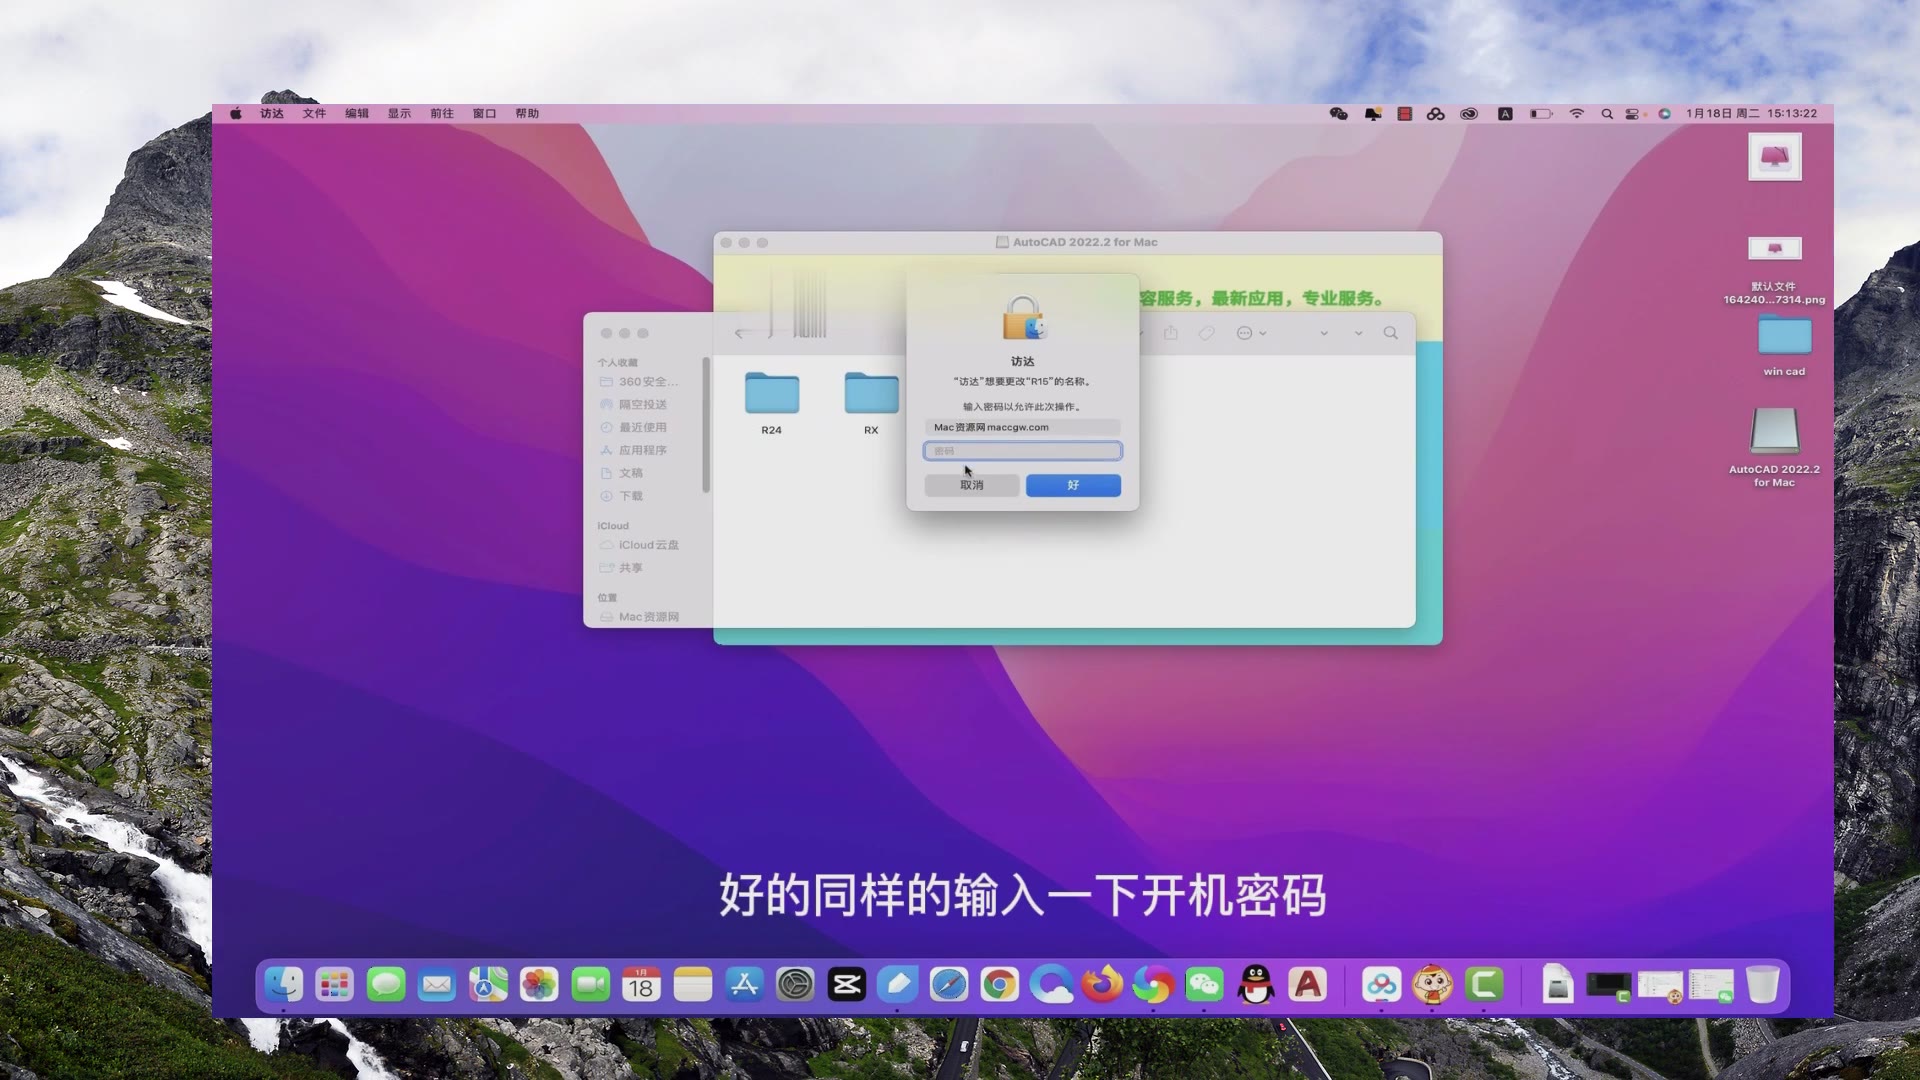Screen dimensions: 1920x1080
Task: Open System Preferences from the Dock
Action: (795, 985)
